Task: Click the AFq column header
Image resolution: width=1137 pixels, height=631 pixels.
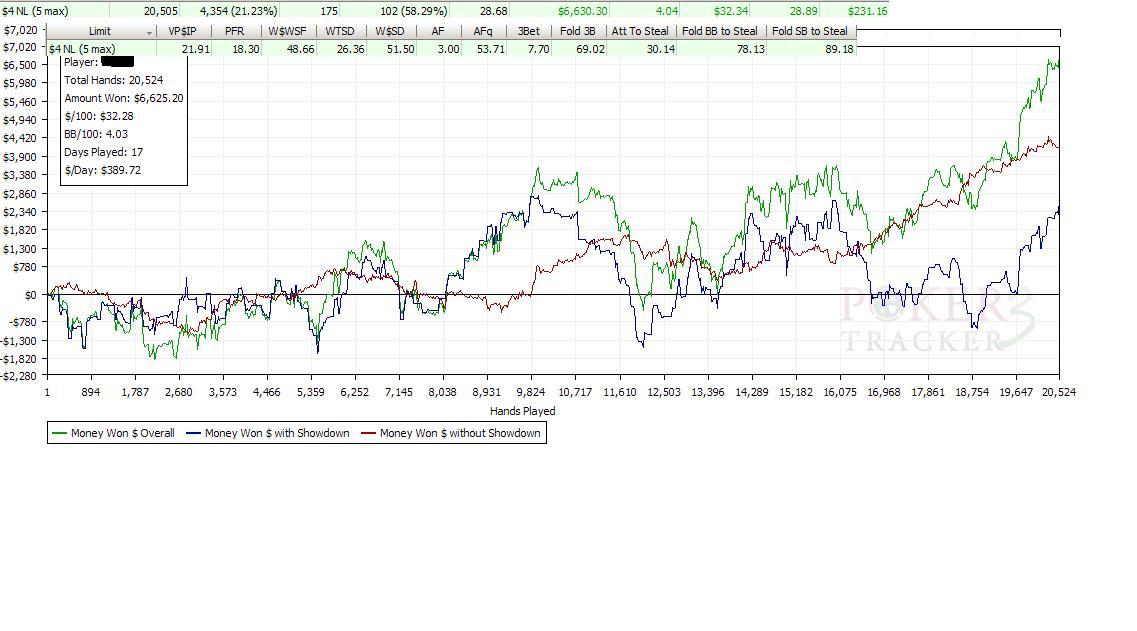Action: point(483,31)
